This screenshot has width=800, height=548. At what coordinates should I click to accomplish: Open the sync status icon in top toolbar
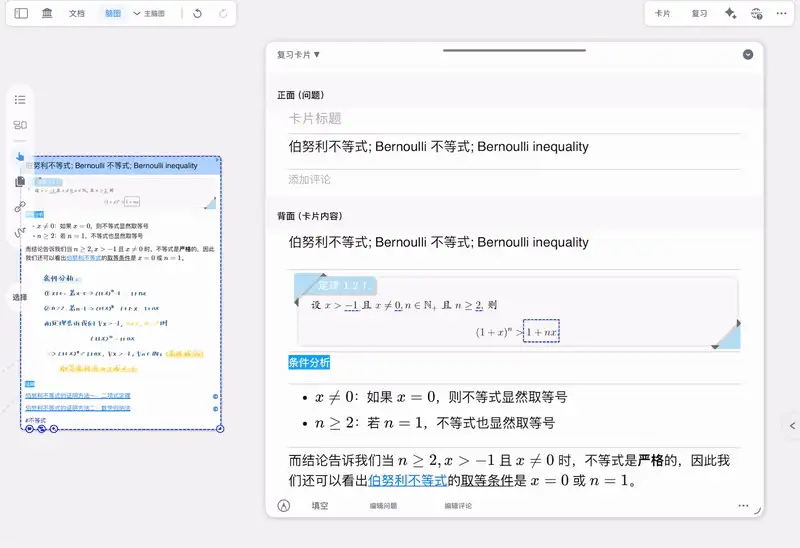pyautogui.click(x=757, y=14)
